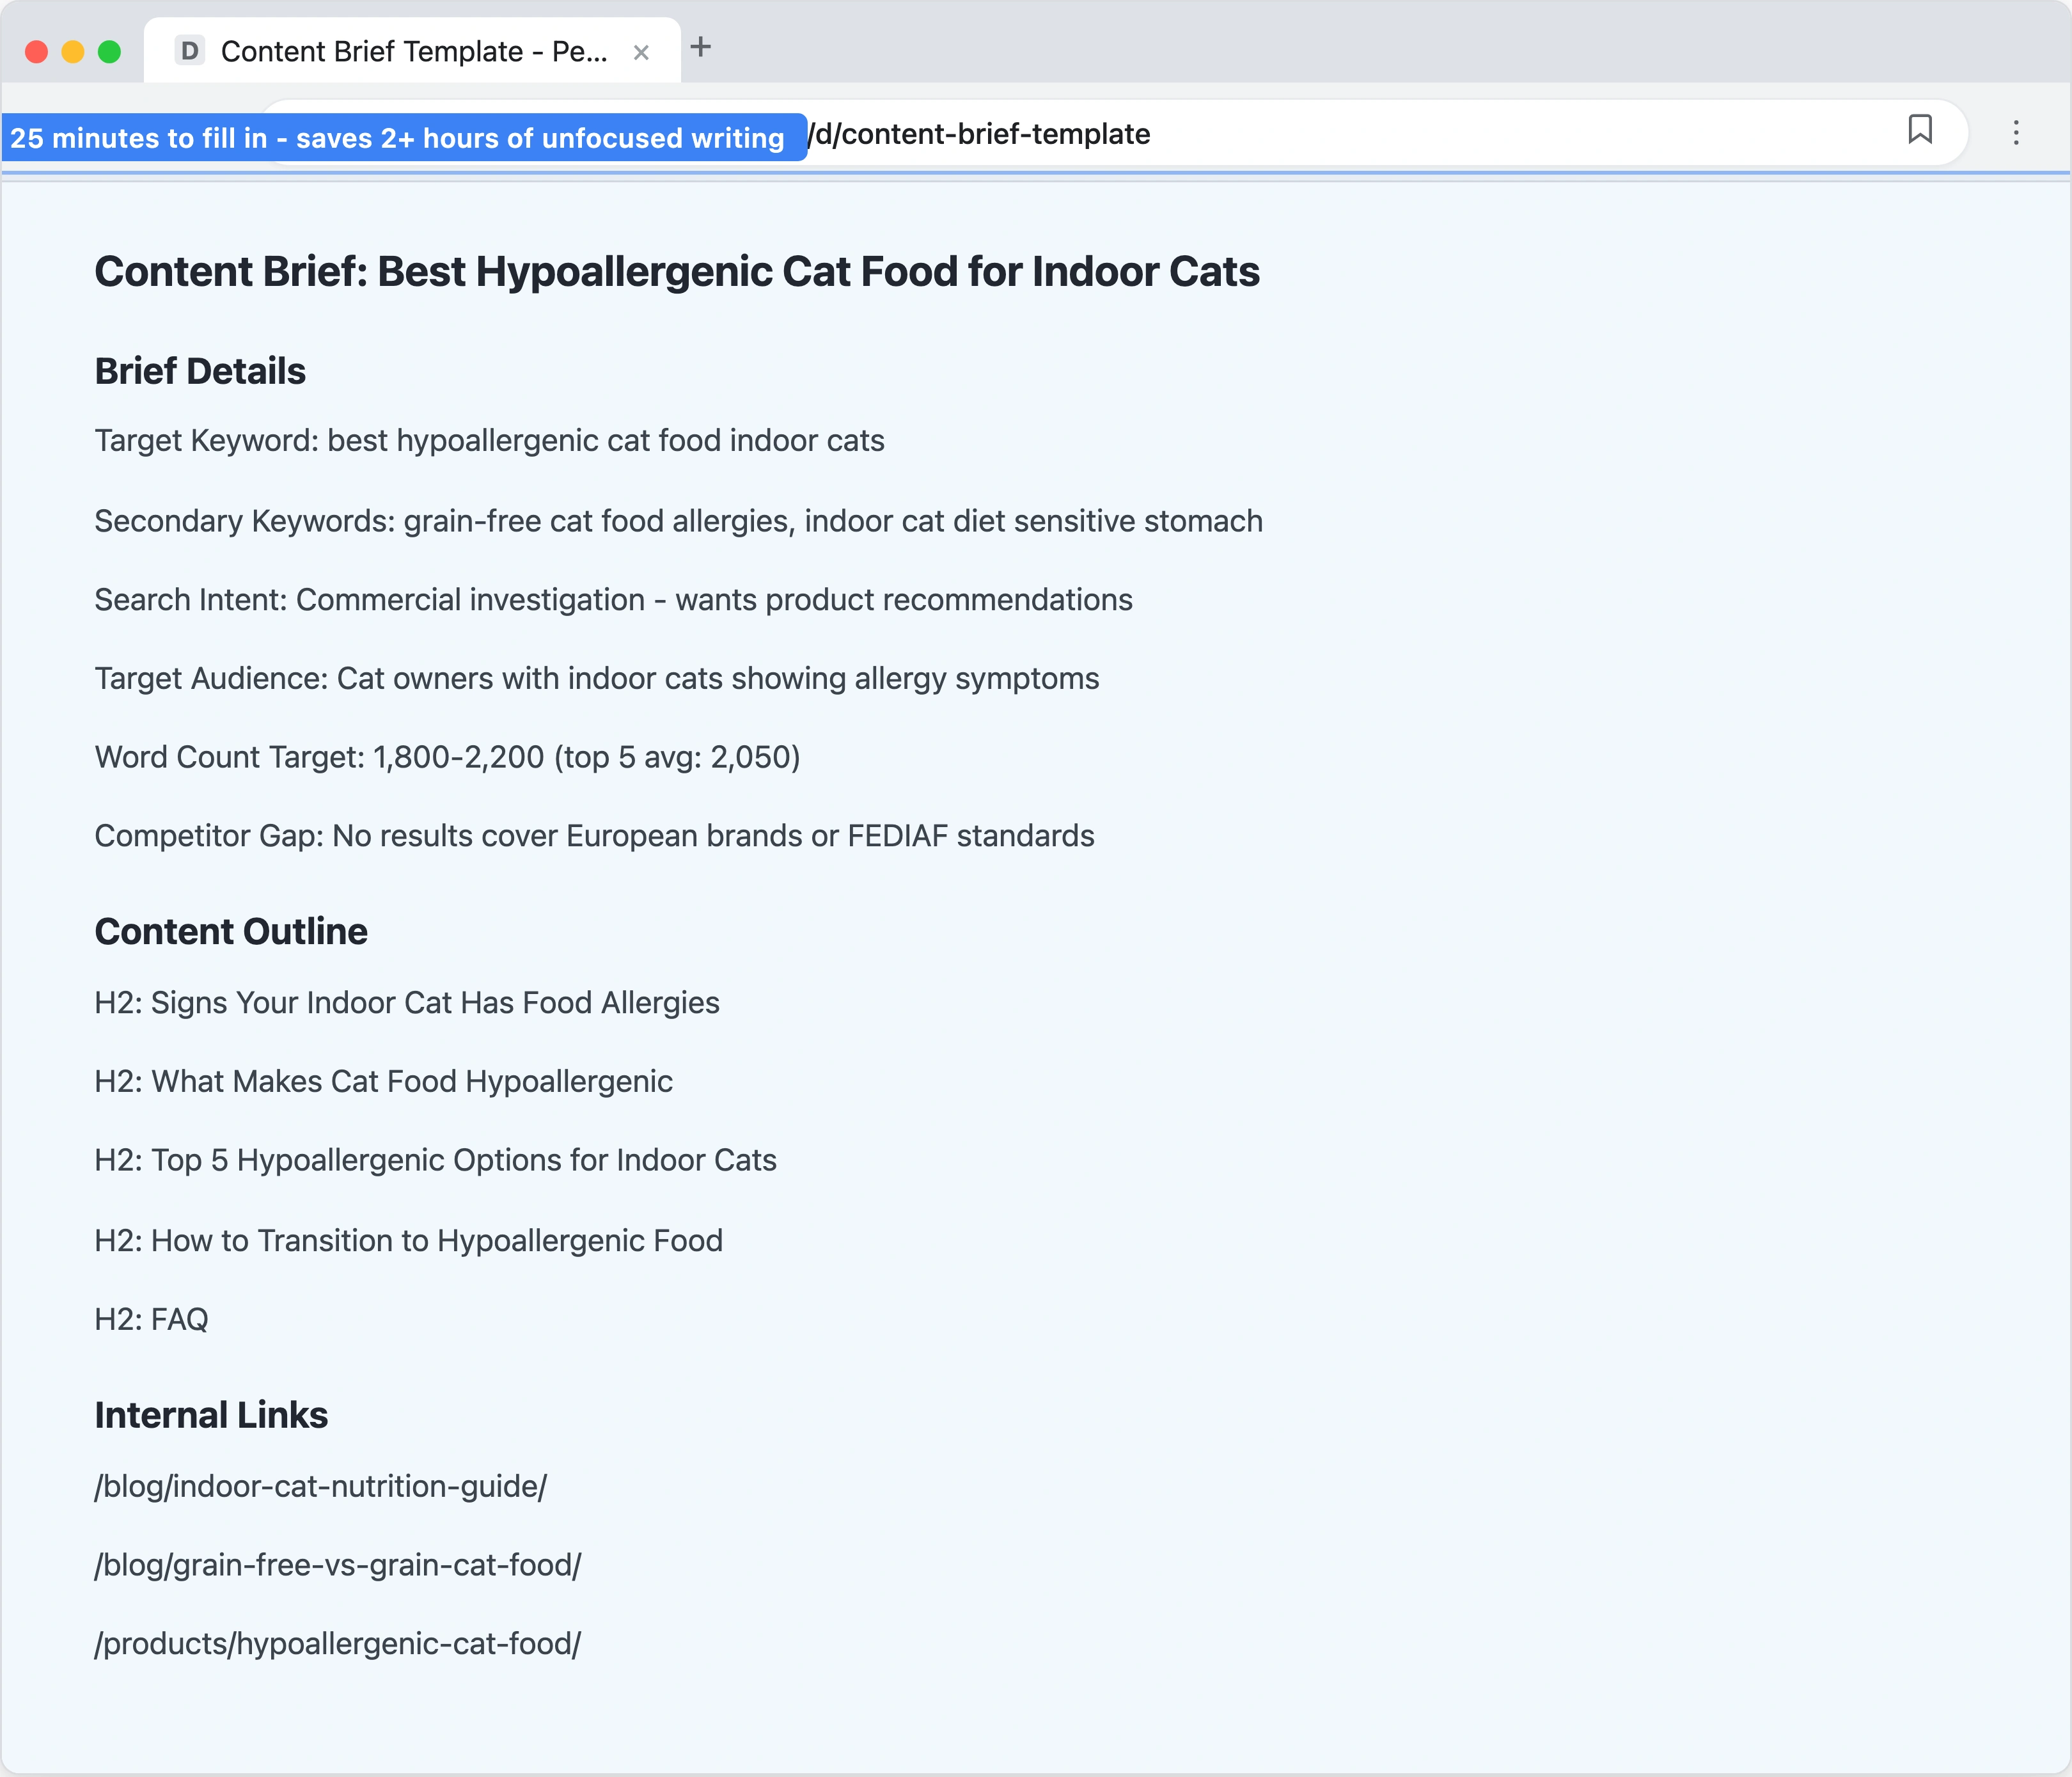Screen dimensions: 2072x1777
Task: Close the Content Brief Template tab
Action: 641,52
